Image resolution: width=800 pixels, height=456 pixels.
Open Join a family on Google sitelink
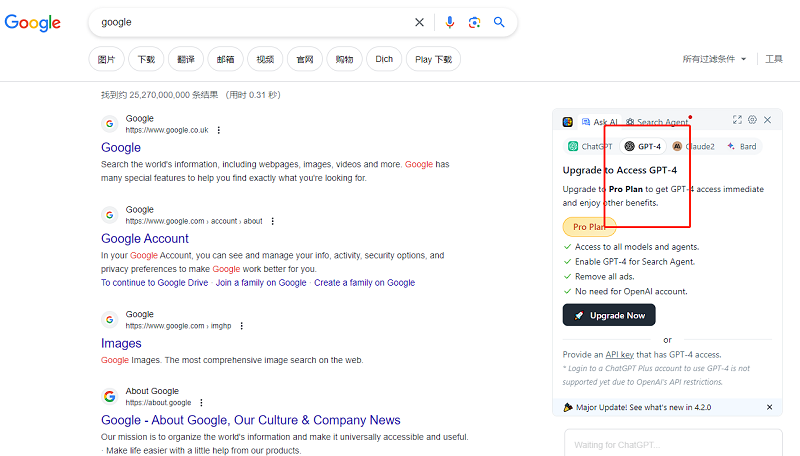coord(261,283)
